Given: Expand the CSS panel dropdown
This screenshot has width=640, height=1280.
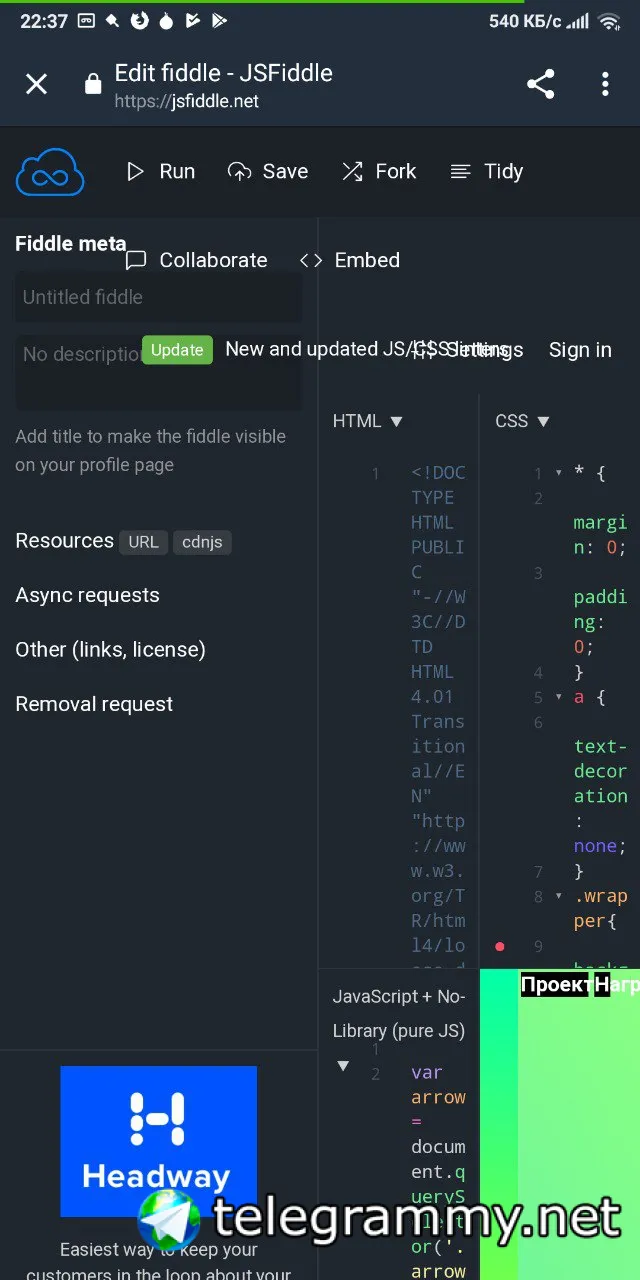Looking at the screenshot, I should 543,422.
